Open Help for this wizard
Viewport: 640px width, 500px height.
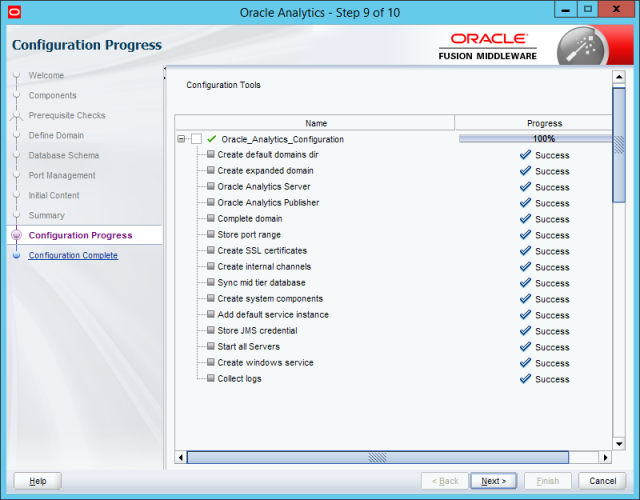pyautogui.click(x=38, y=481)
